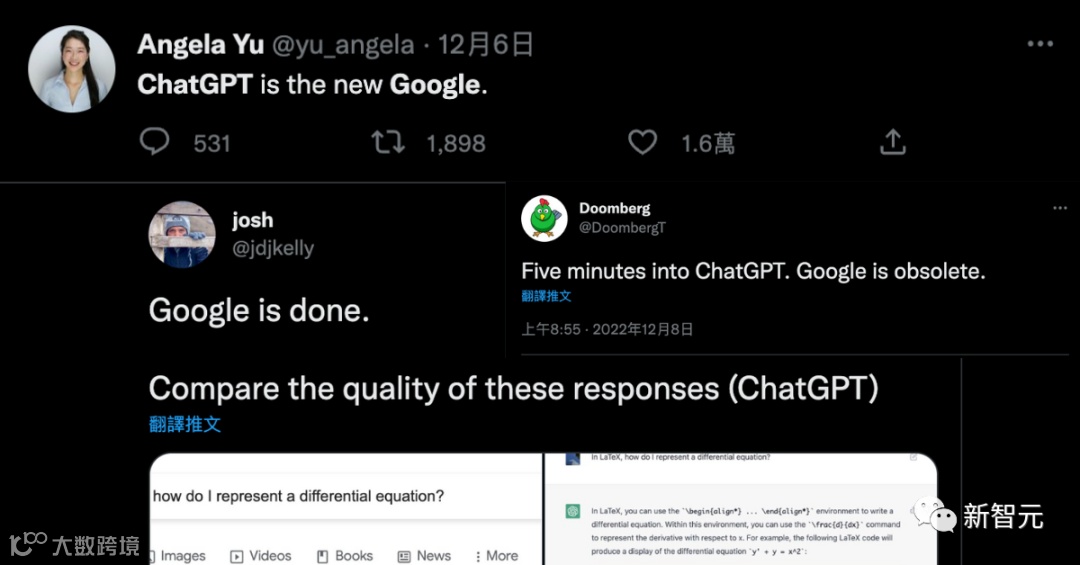The width and height of the screenshot is (1080, 565).
Task: Click Doomberg's green bird avatar
Action: pyautogui.click(x=544, y=218)
